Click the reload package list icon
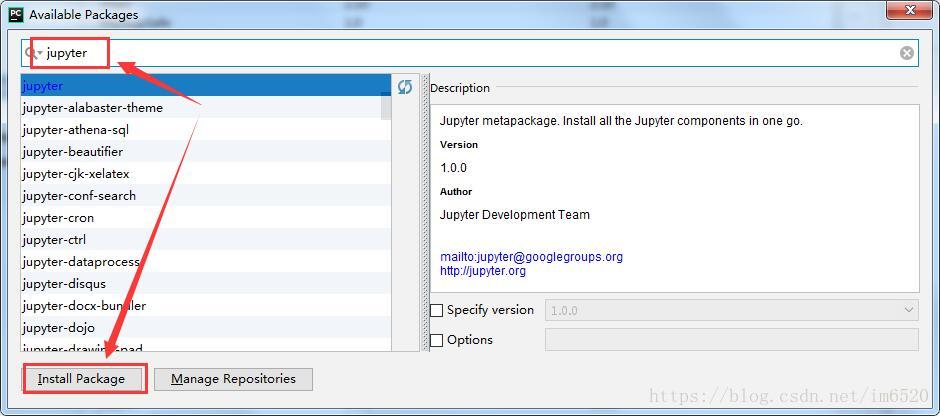The height and width of the screenshot is (416, 940). point(405,87)
